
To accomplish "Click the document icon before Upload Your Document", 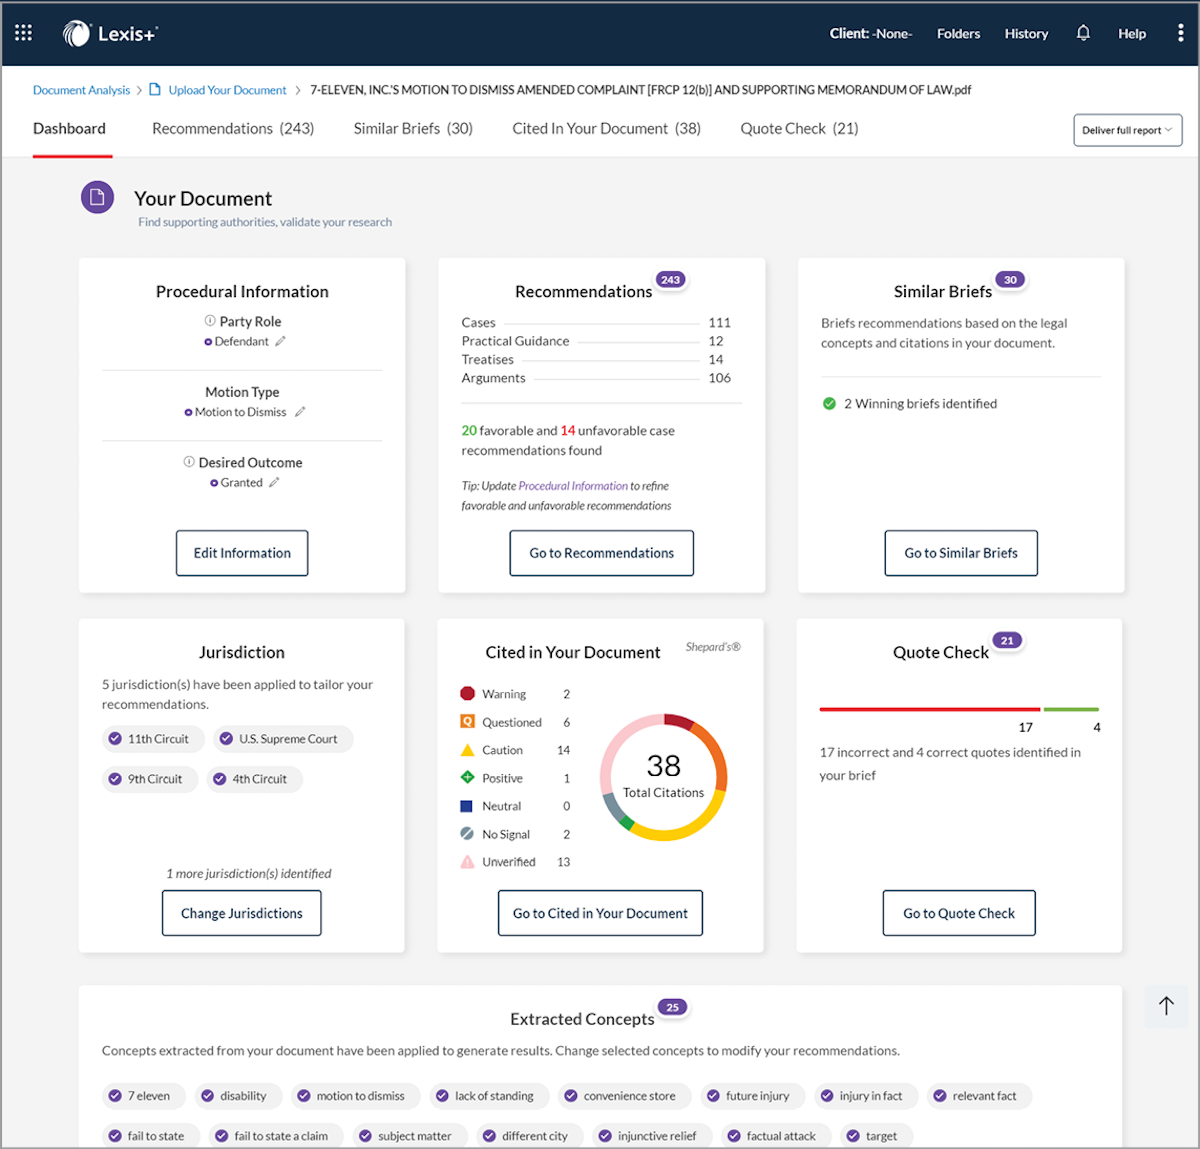I will pyautogui.click(x=155, y=89).
